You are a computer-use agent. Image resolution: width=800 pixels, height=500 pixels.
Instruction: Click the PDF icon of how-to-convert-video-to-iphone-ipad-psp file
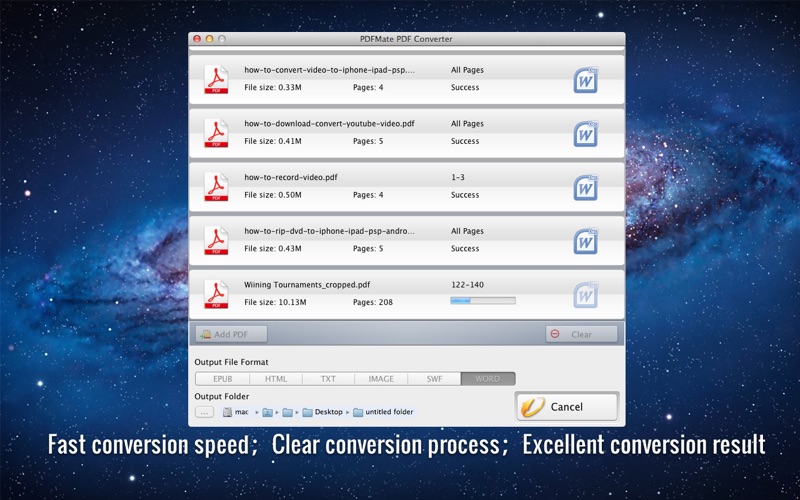pos(216,80)
